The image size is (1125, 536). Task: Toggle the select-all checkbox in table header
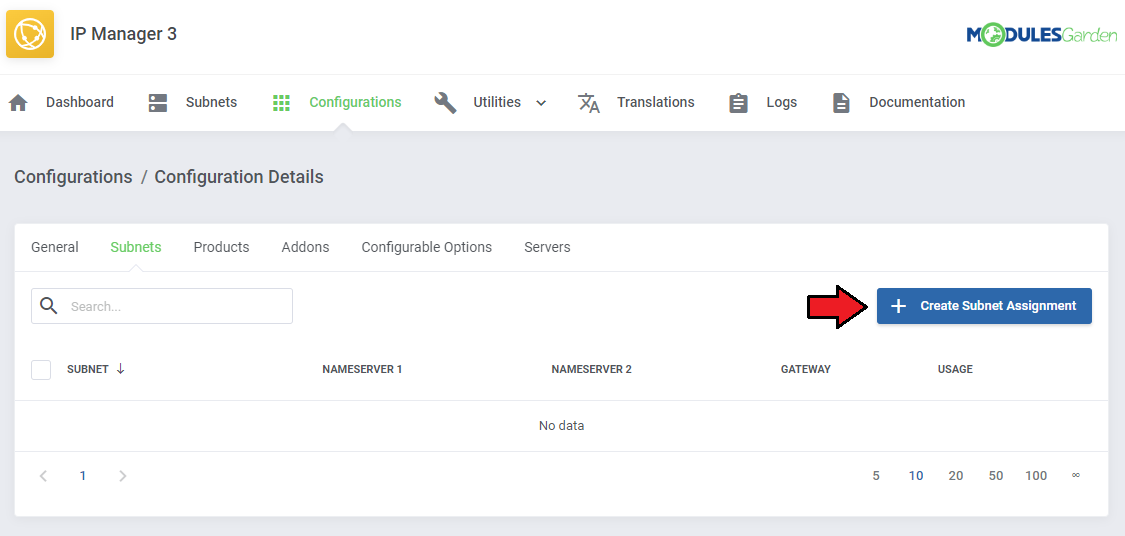[41, 370]
